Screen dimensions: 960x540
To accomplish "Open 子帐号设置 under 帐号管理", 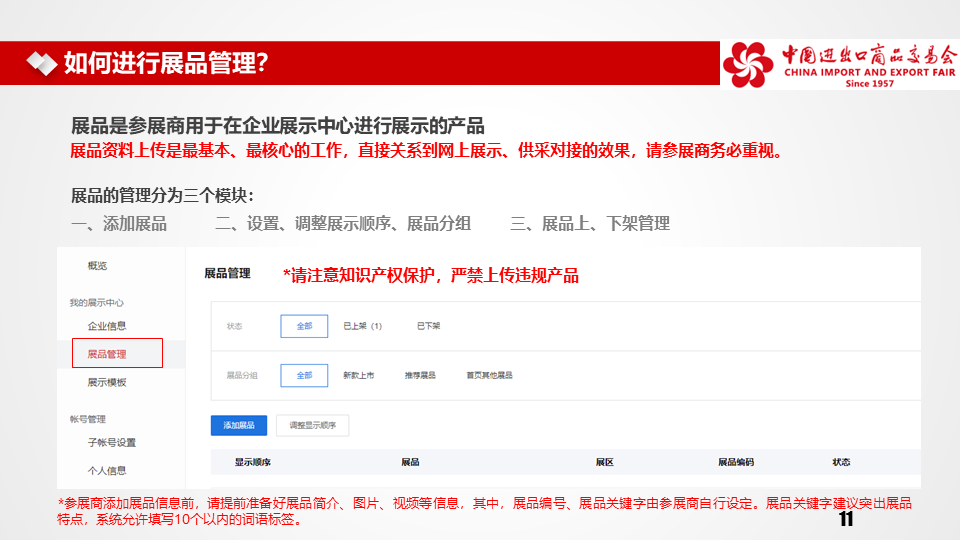I will (x=111, y=443).
